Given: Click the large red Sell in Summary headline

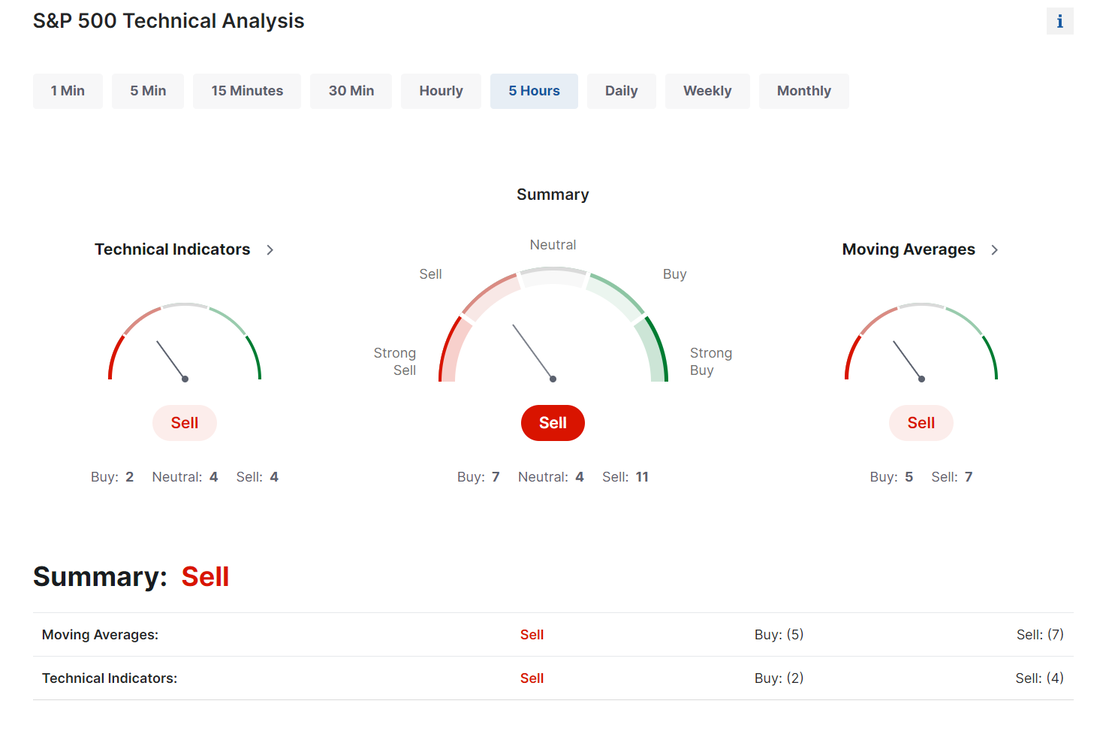Looking at the screenshot, I should tap(205, 577).
